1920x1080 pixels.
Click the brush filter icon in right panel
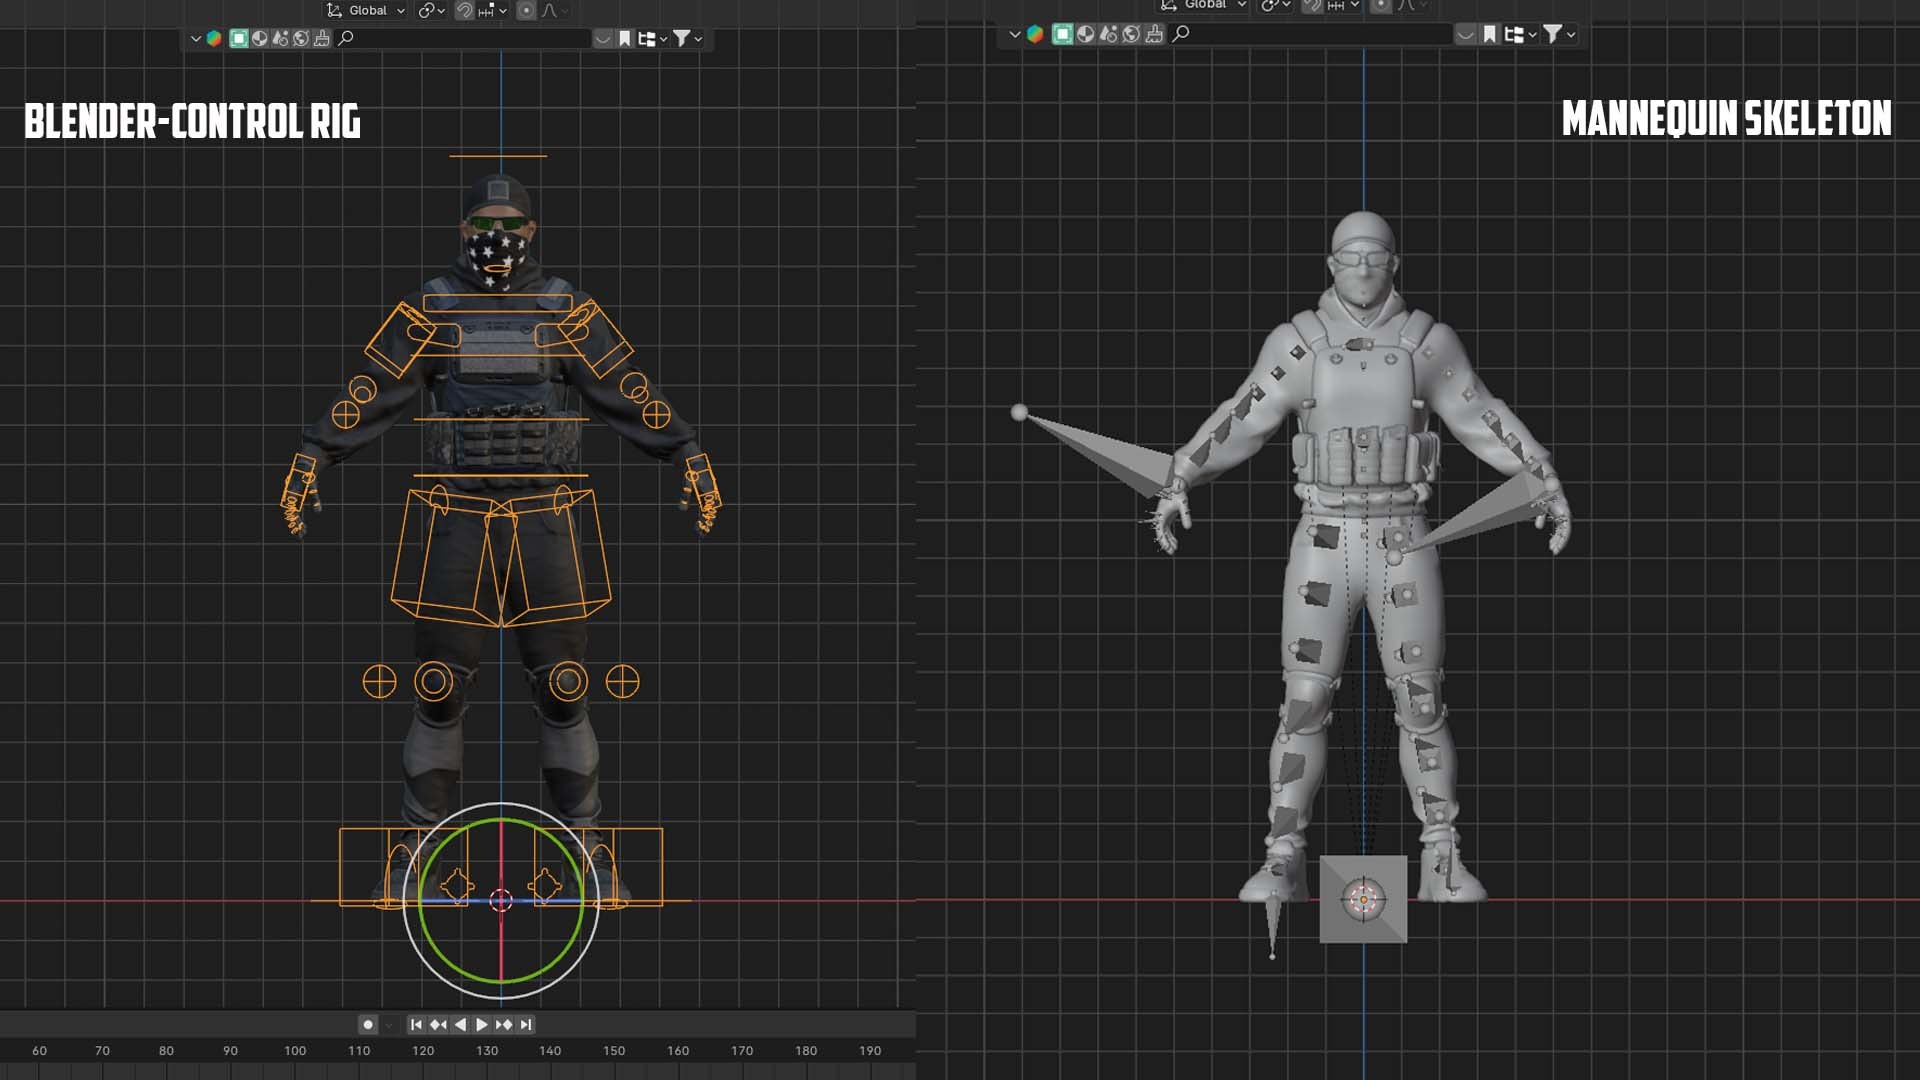pyautogui.click(x=1154, y=34)
